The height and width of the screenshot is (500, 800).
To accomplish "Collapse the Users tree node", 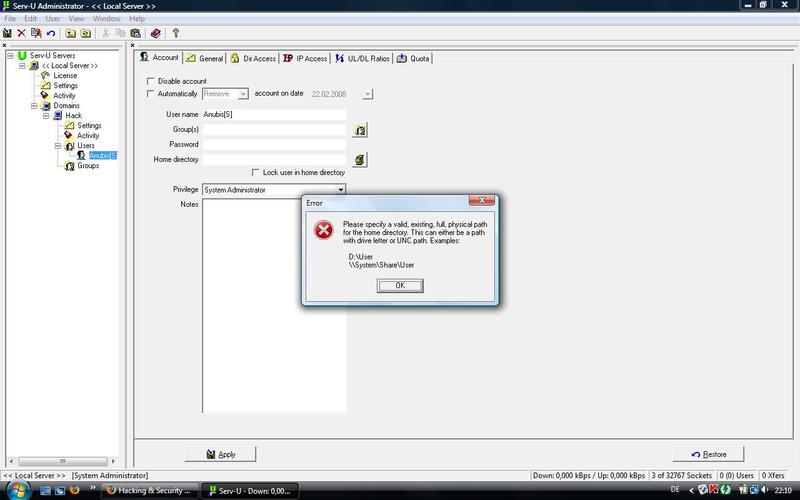I will 58,145.
